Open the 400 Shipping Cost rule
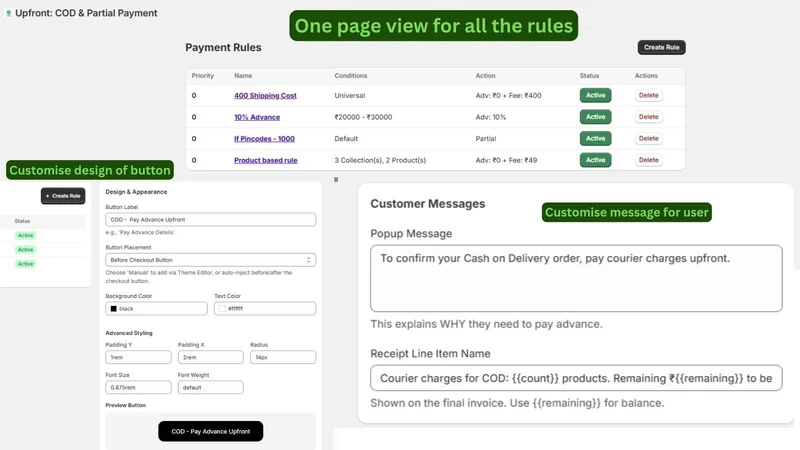800x450 pixels. pyautogui.click(x=265, y=95)
